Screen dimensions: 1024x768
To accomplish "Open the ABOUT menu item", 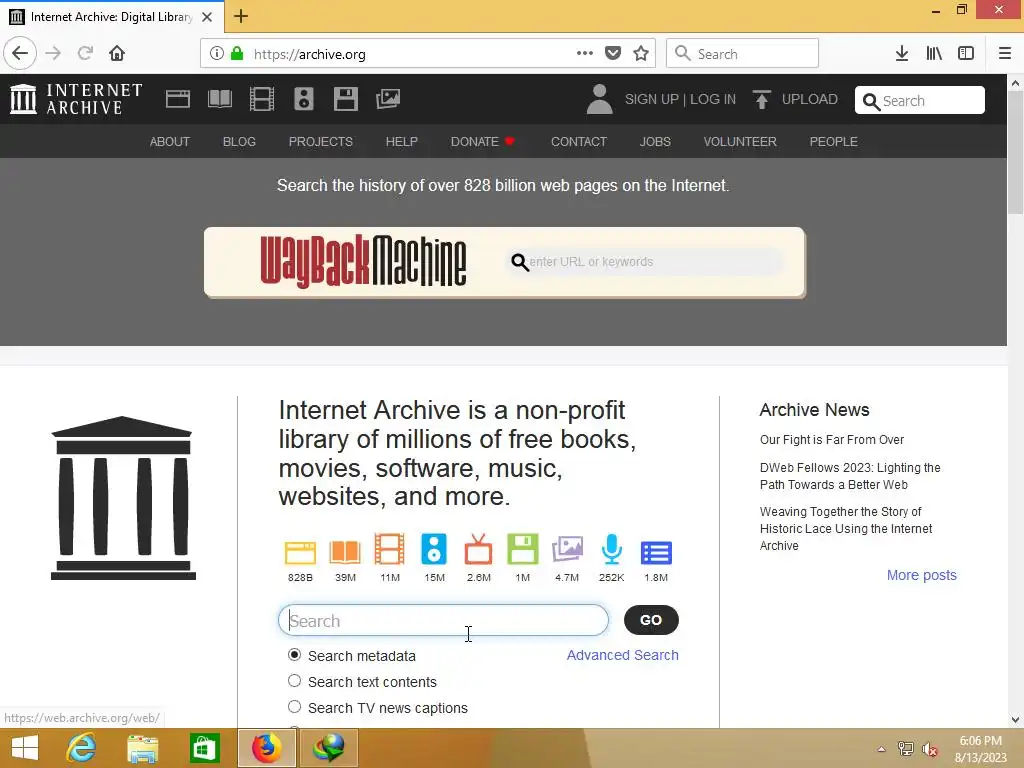I will [x=170, y=142].
